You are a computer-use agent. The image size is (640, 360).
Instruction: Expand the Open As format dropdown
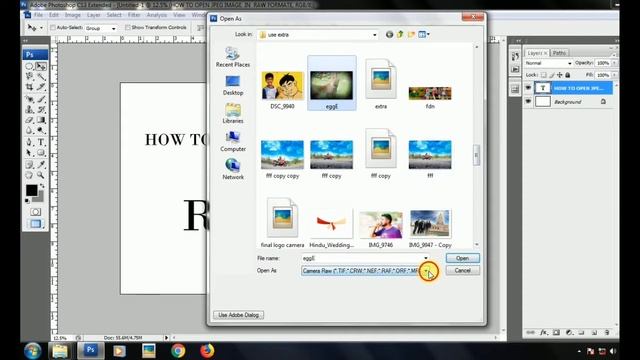(x=427, y=270)
